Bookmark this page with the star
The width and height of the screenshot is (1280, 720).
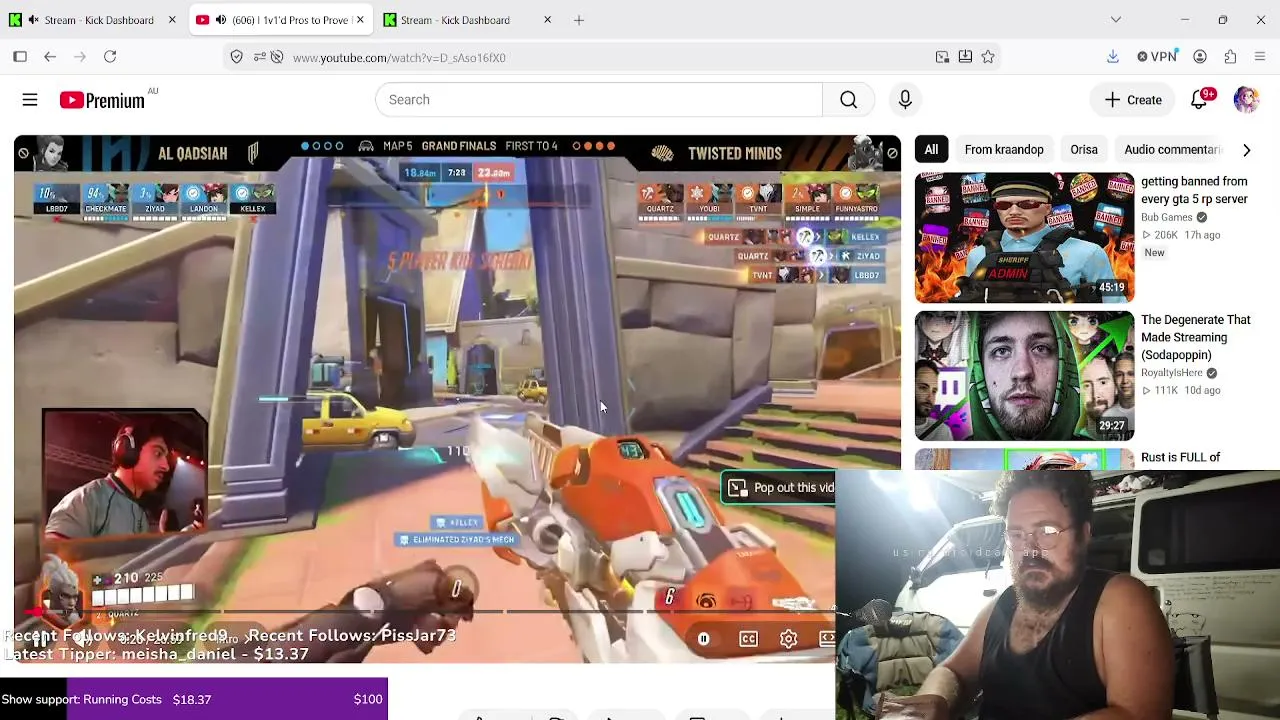(x=988, y=57)
